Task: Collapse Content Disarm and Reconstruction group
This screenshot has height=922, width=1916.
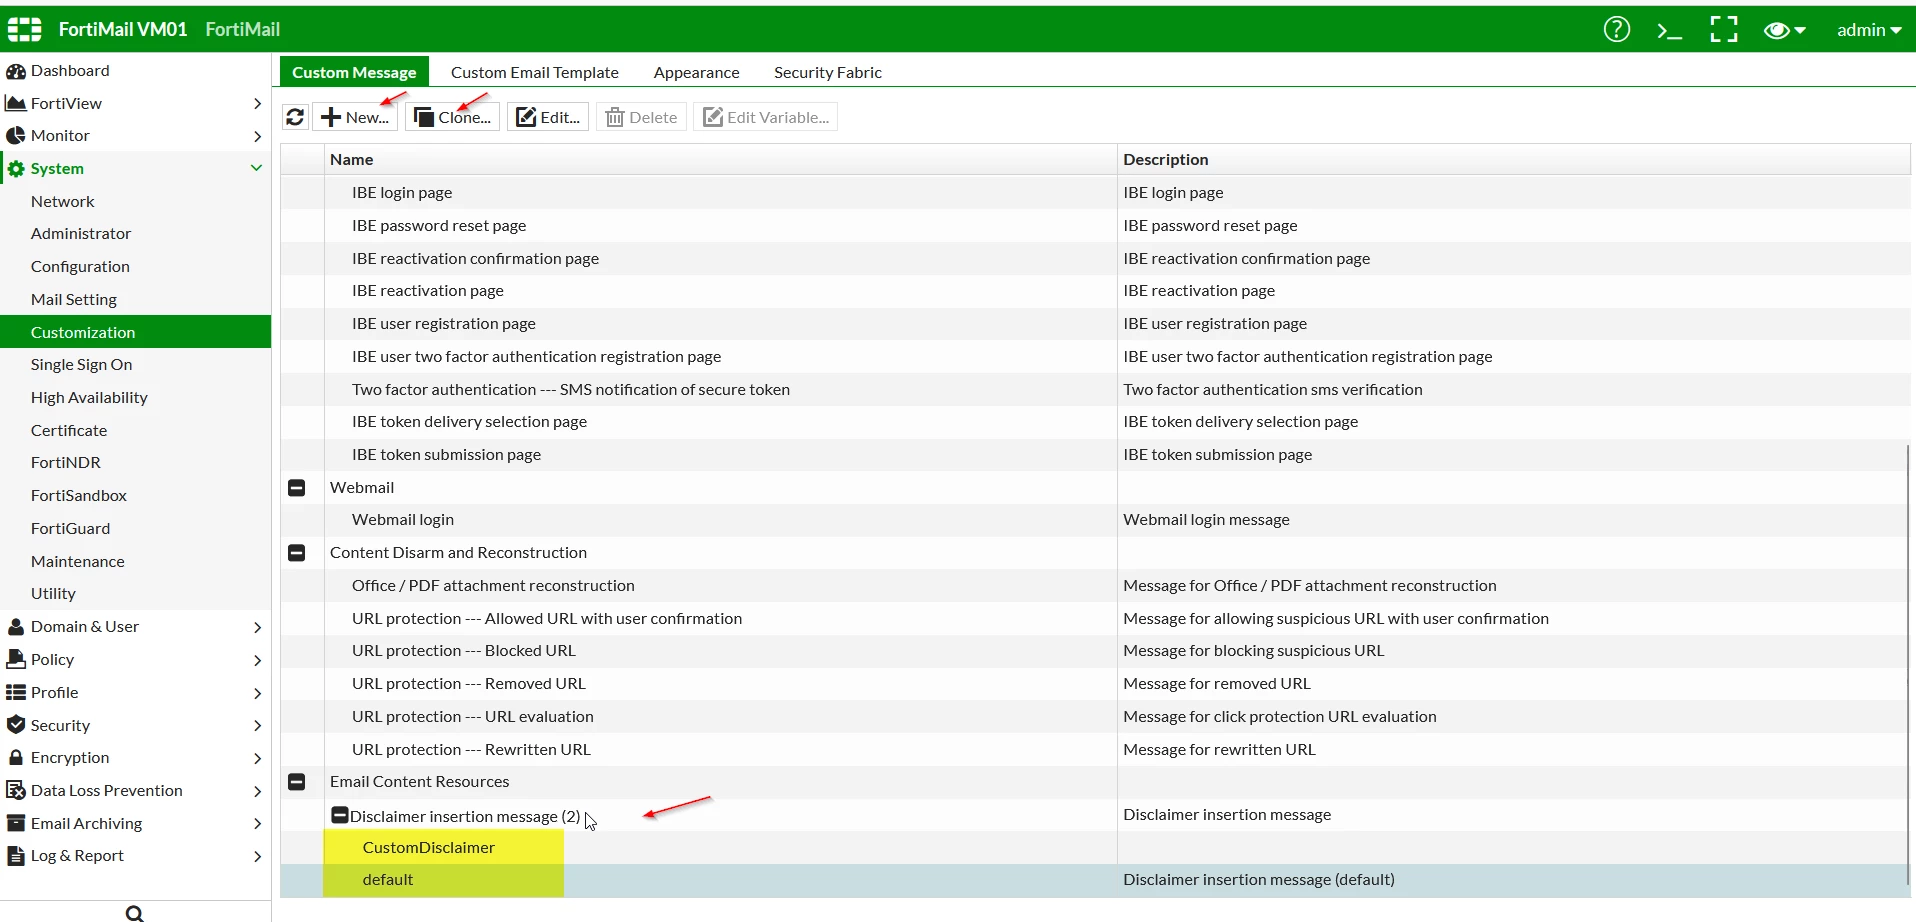Action: (x=297, y=553)
